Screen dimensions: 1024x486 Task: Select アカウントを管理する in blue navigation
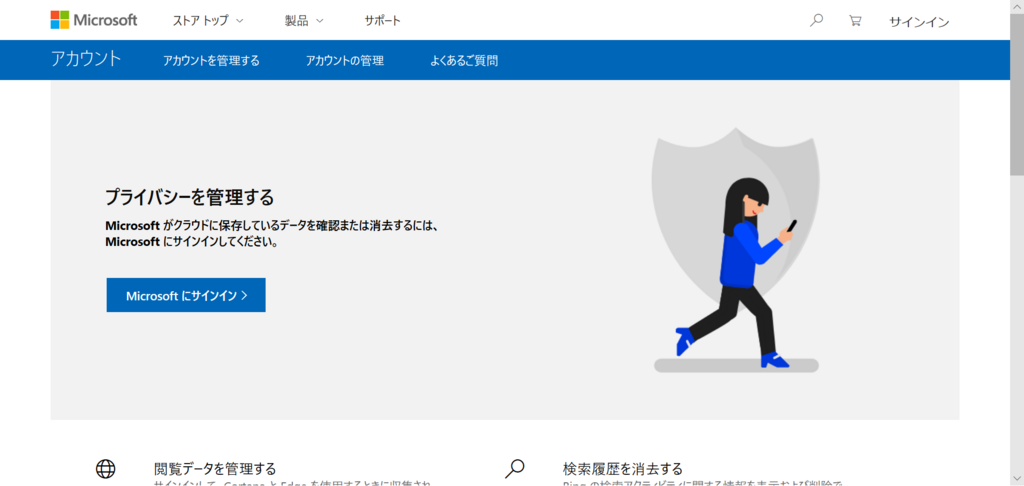211,61
